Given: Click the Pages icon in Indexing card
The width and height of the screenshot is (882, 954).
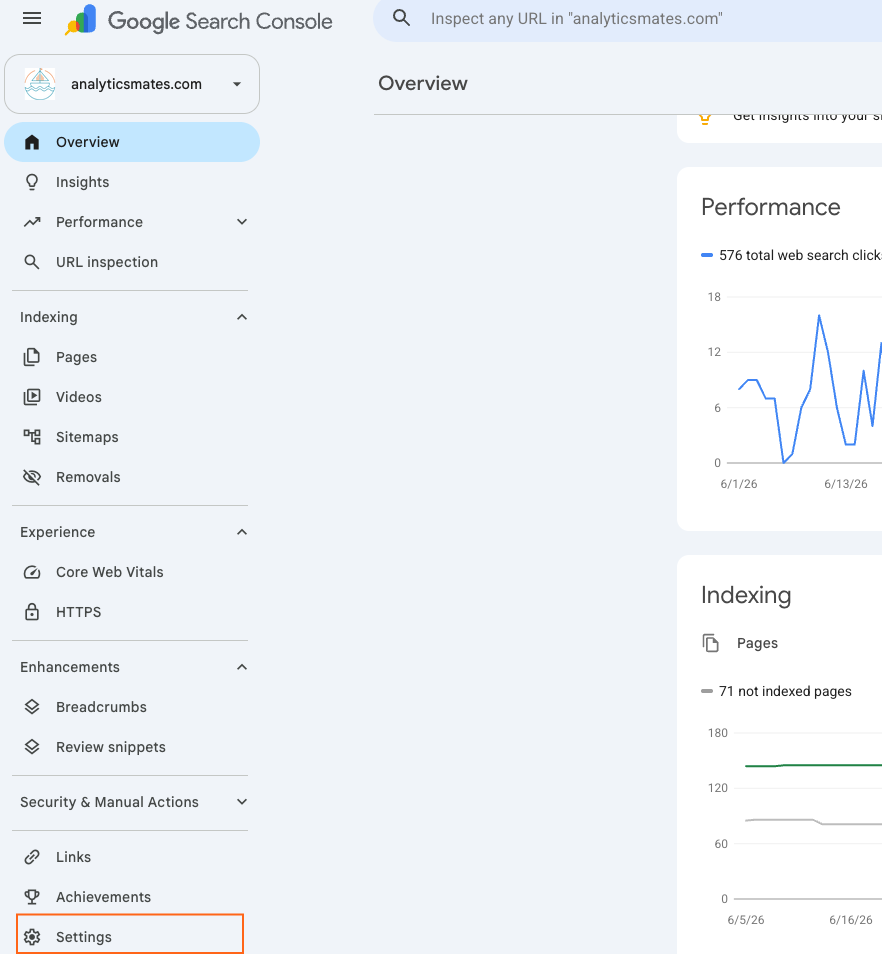Looking at the screenshot, I should (710, 643).
